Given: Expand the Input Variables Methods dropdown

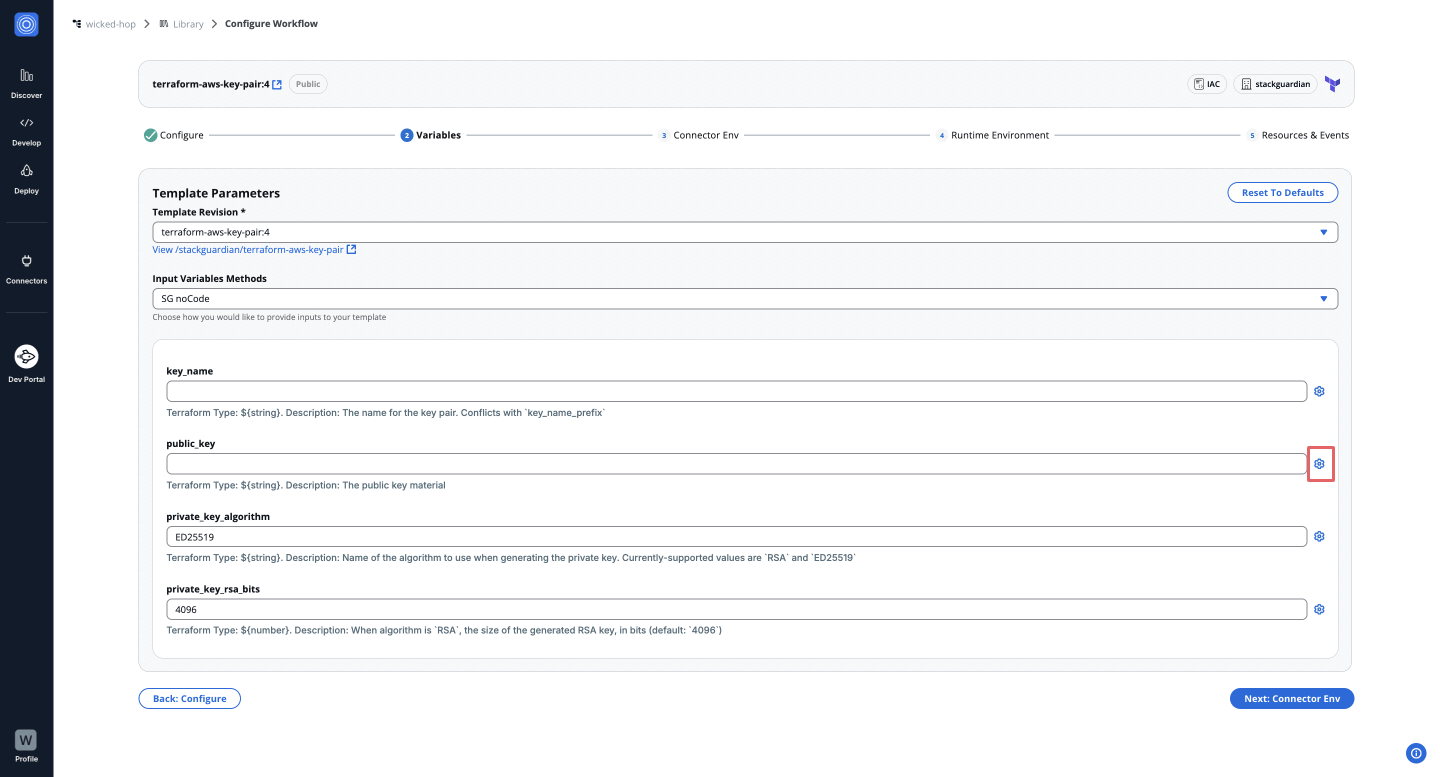Looking at the screenshot, I should 1322,298.
